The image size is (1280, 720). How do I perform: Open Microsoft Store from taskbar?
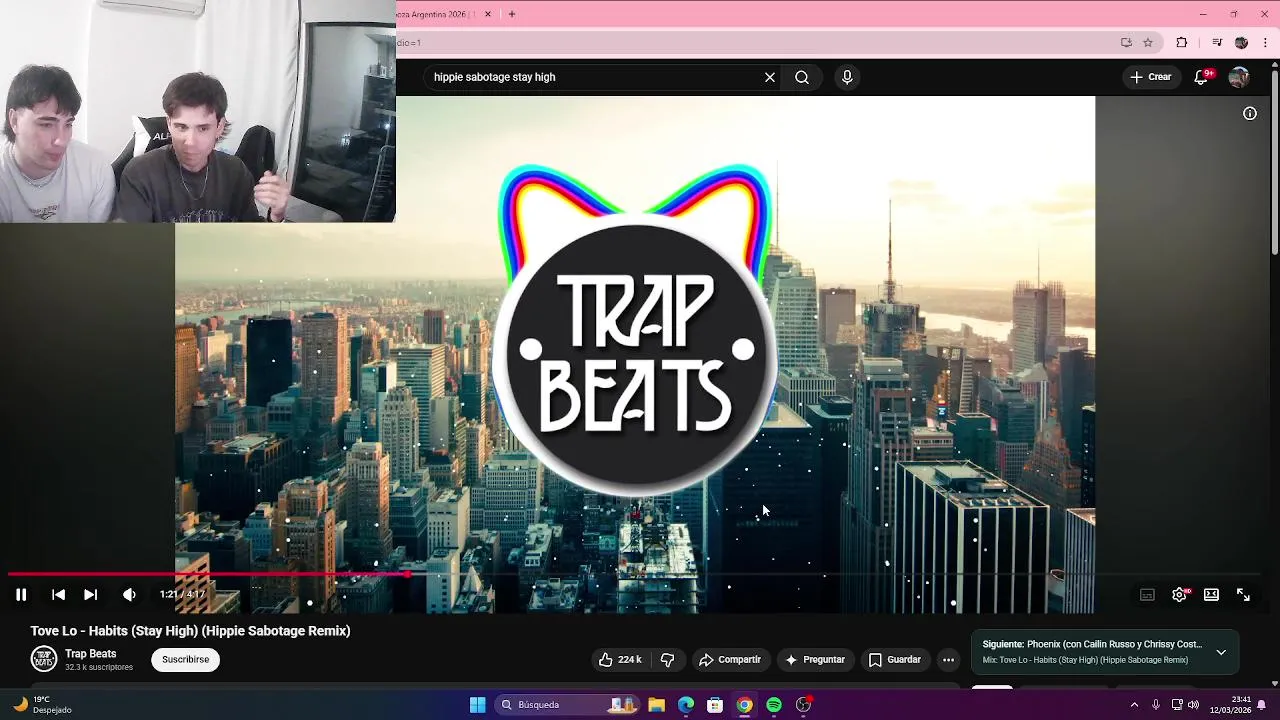[715, 705]
